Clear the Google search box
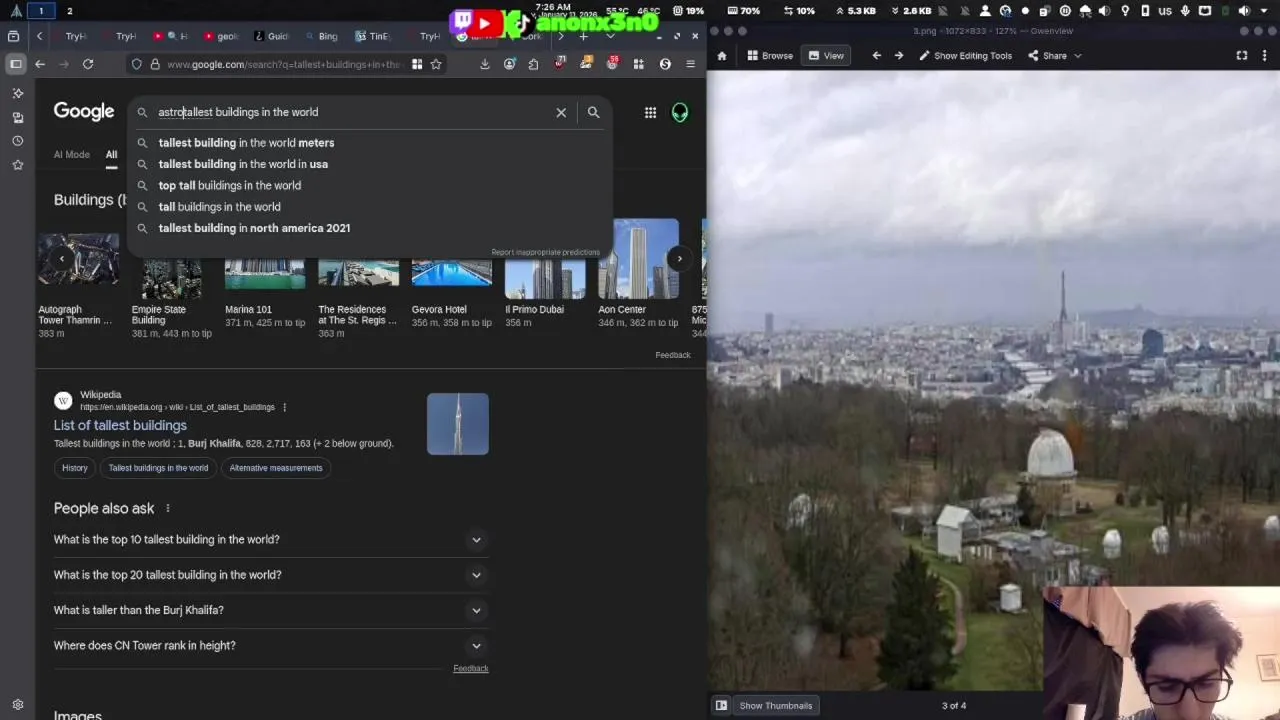The image size is (1280, 720). point(561,112)
